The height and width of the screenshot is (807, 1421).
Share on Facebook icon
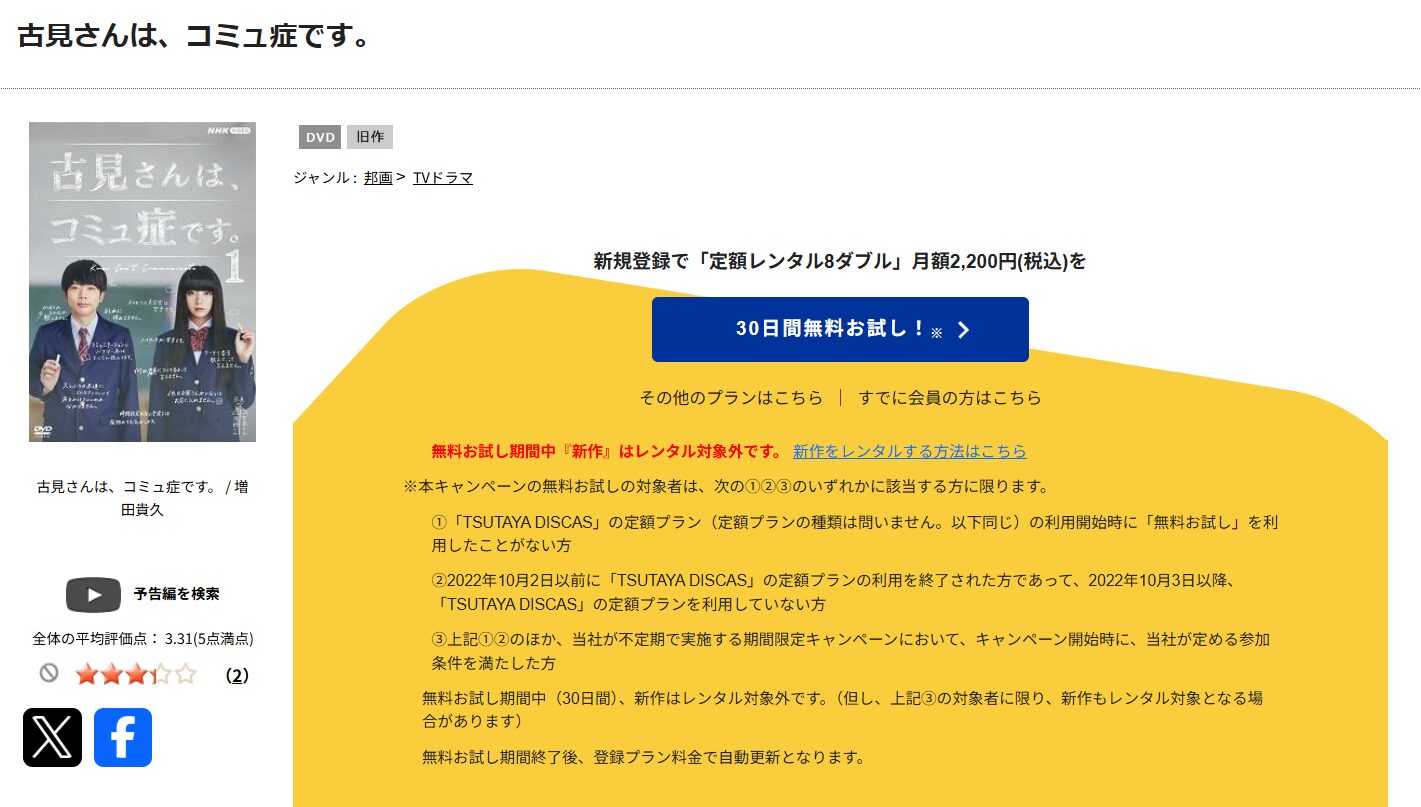[x=123, y=738]
